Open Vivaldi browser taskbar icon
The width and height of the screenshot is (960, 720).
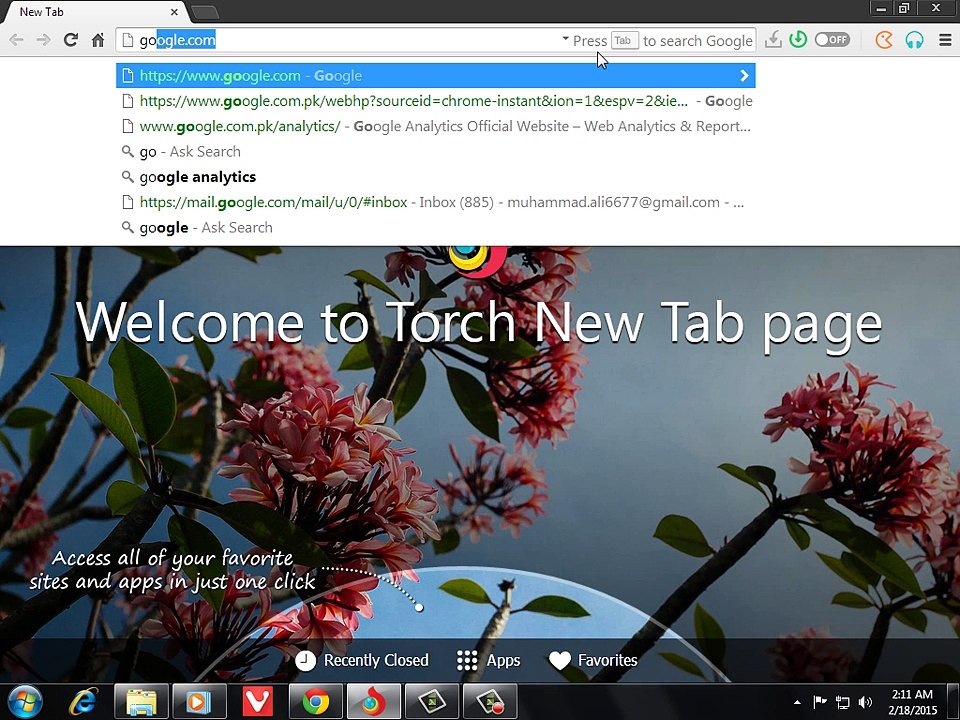tap(258, 702)
